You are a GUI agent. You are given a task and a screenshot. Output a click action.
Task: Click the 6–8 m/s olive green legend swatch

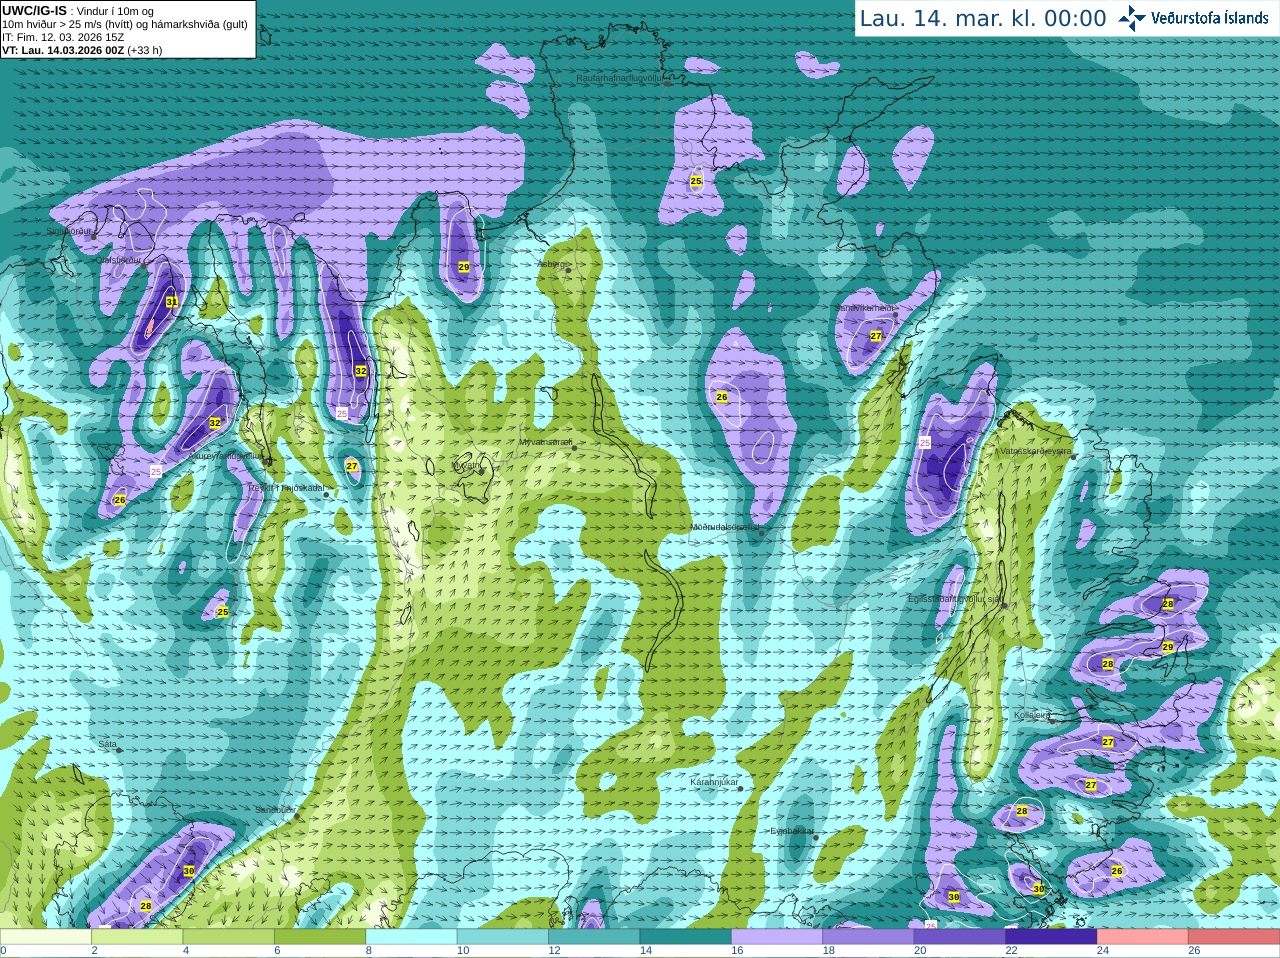coord(320,937)
